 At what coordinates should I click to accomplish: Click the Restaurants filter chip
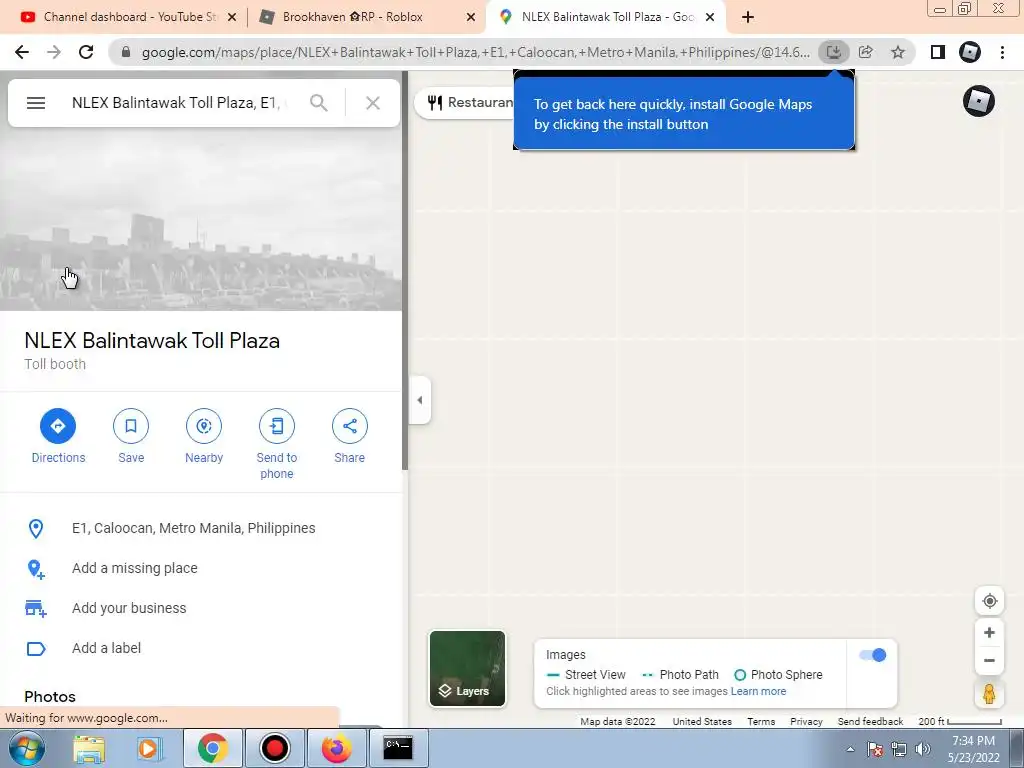pyautogui.click(x=466, y=103)
